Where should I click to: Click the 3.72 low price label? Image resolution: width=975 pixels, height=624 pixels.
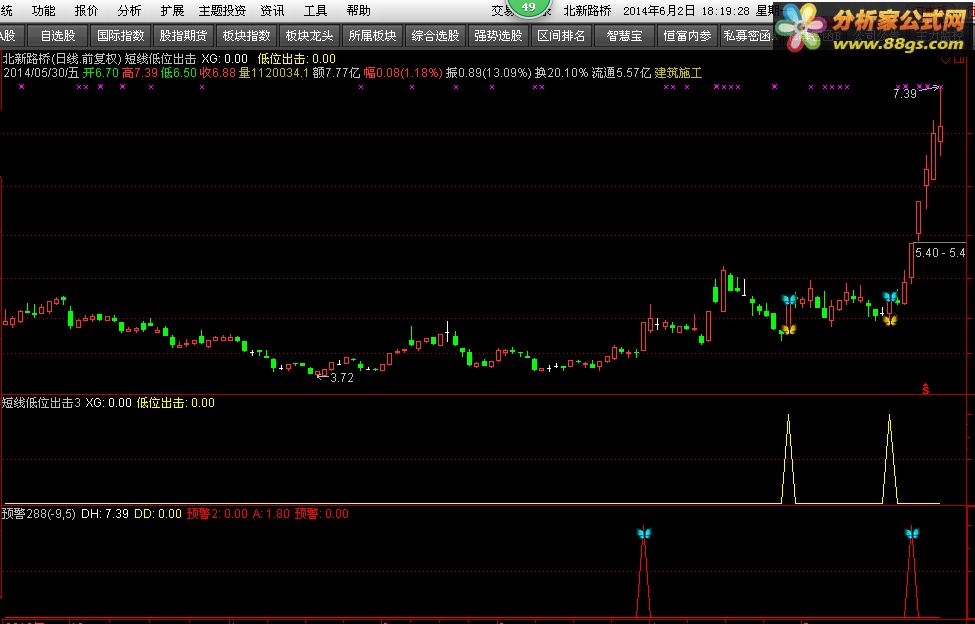tap(342, 377)
